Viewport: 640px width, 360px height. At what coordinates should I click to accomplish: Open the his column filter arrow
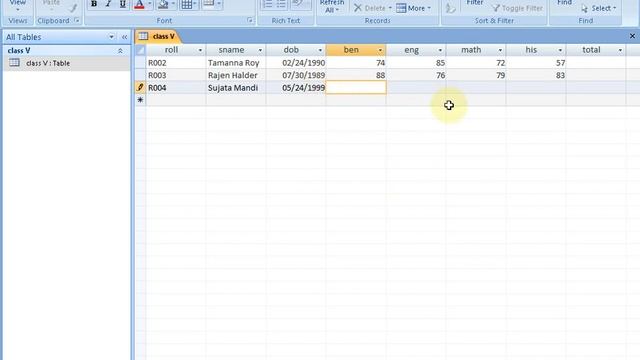(560, 50)
